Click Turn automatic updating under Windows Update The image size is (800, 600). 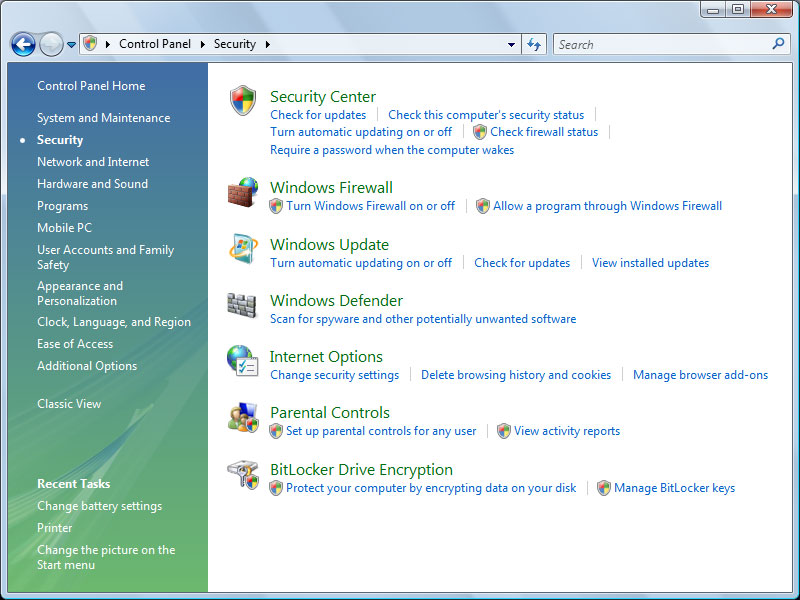coord(361,263)
